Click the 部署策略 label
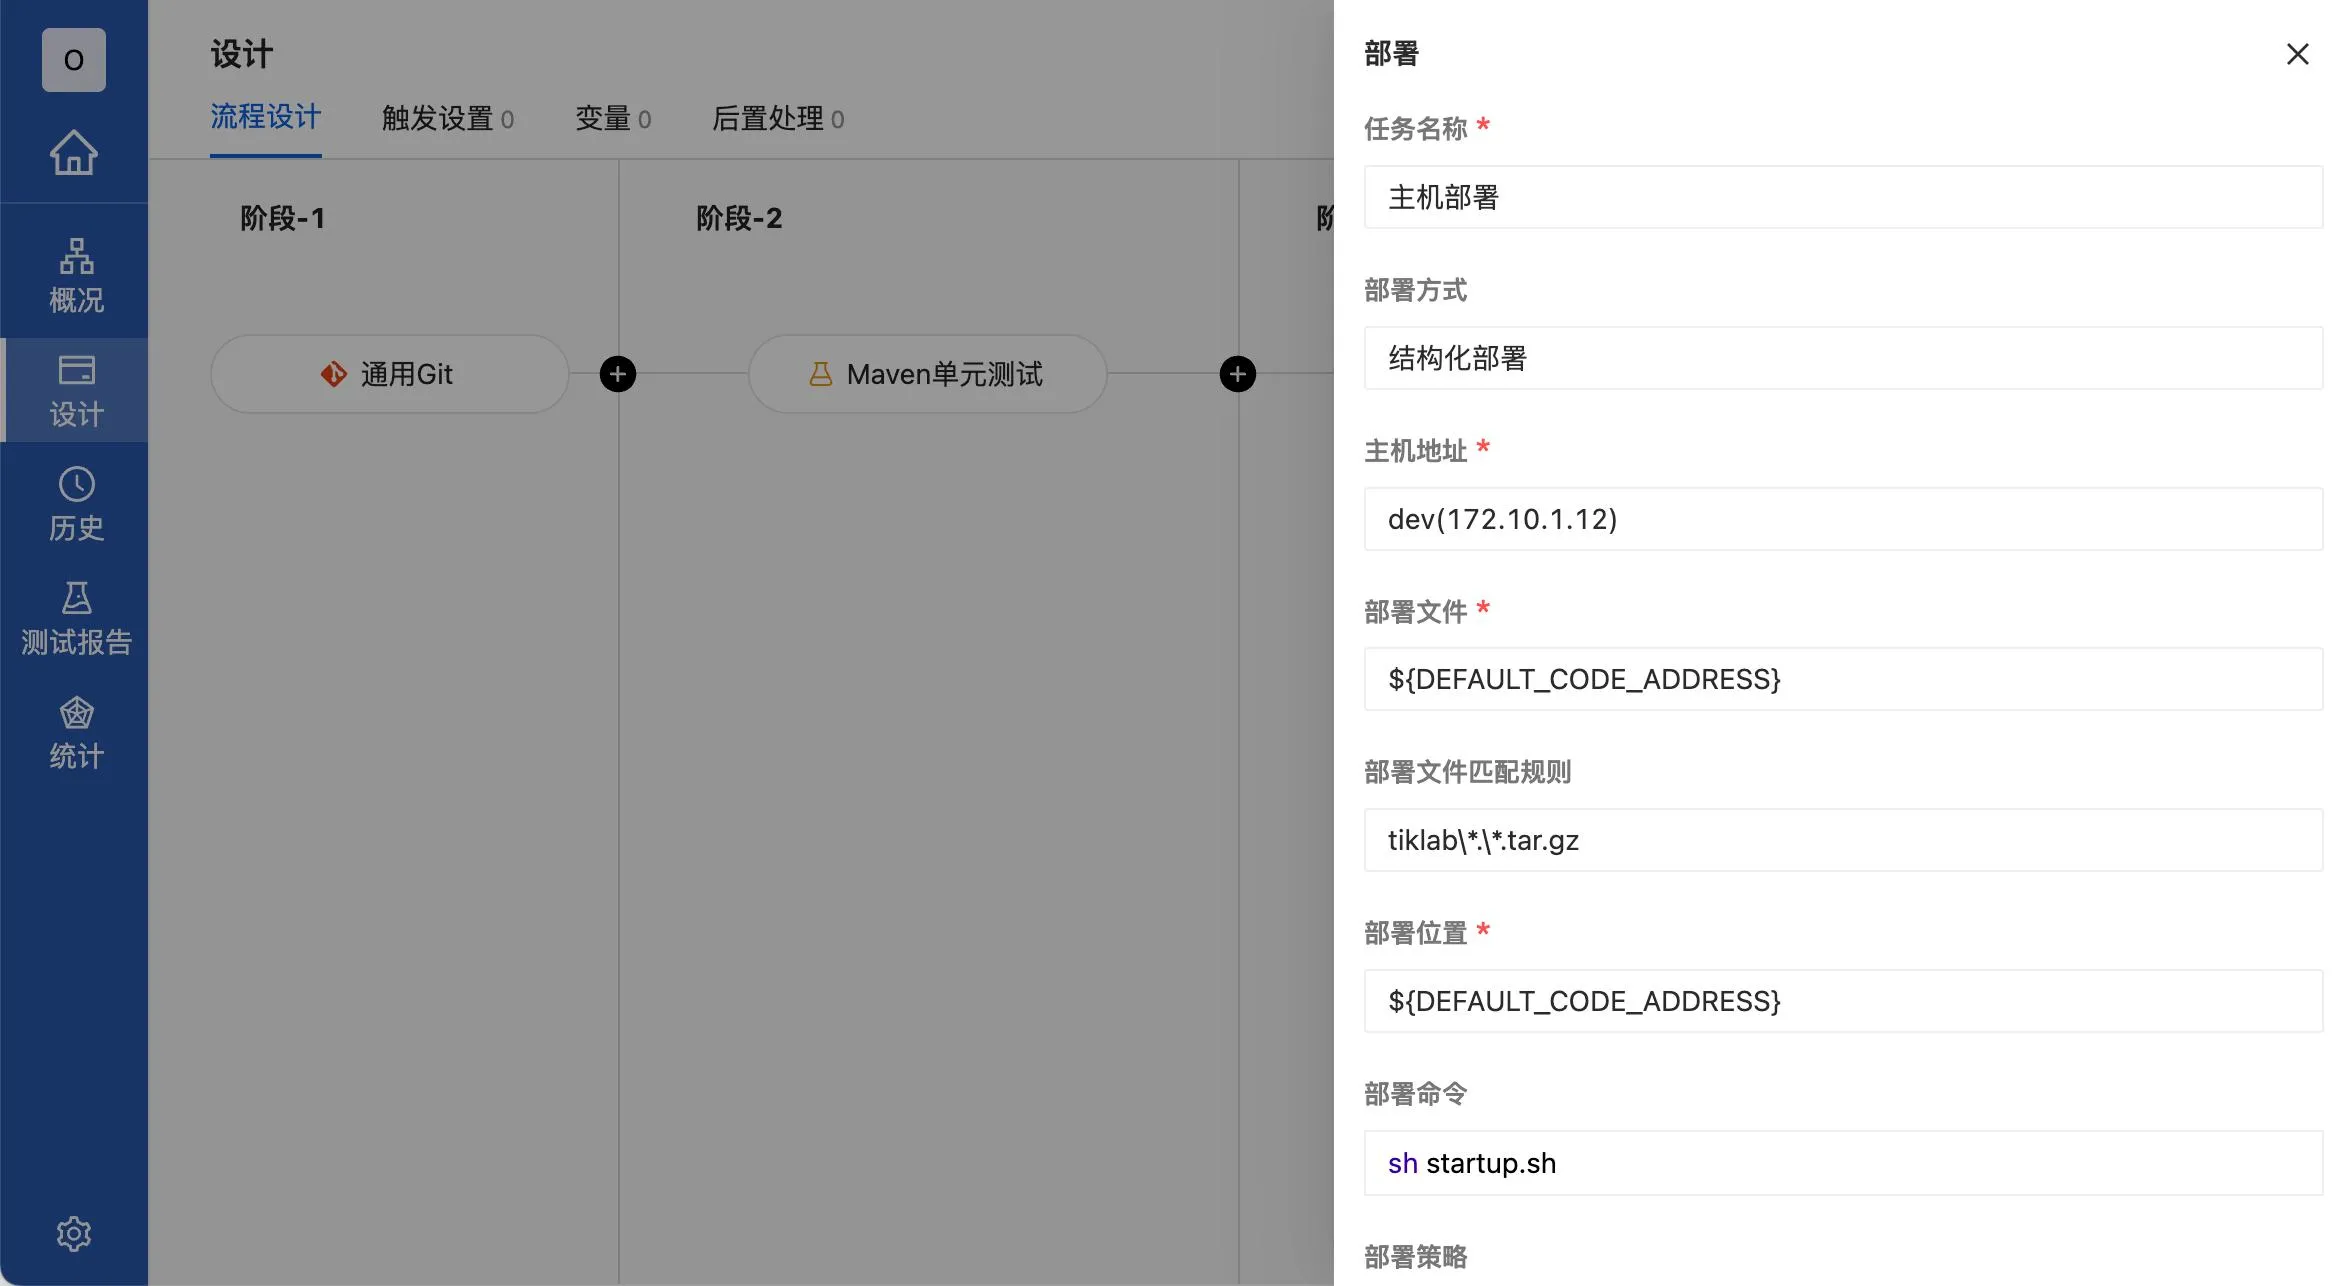Screen dimensions: 2350x1286 1415,1256
